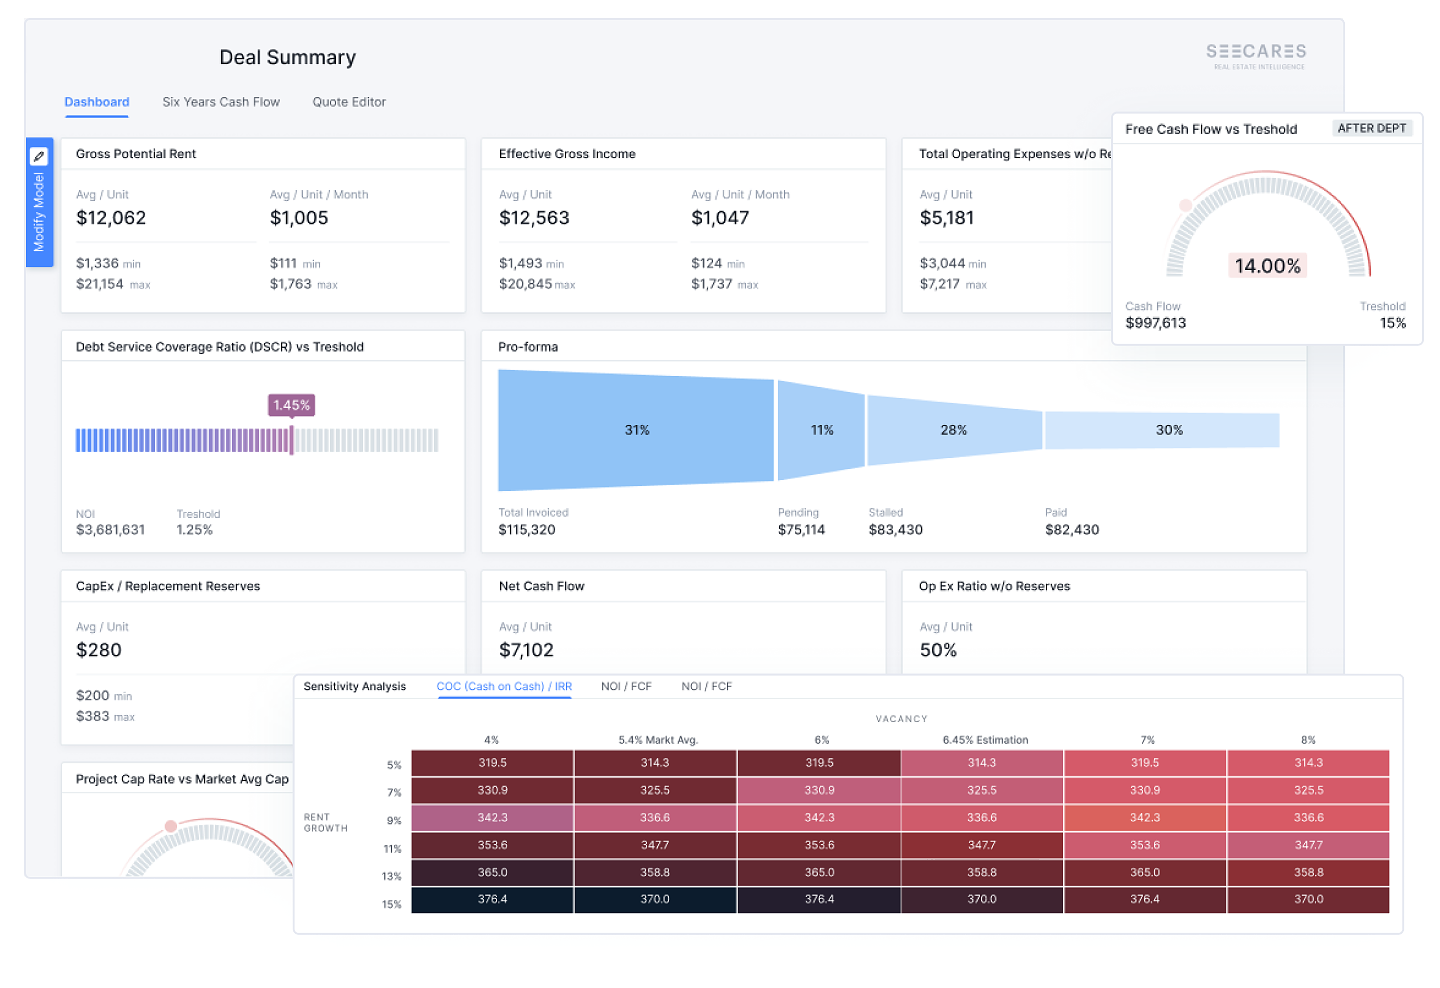Click the $75,114 Pending amount
Viewport: 1440px width, 988px height.
(x=802, y=530)
